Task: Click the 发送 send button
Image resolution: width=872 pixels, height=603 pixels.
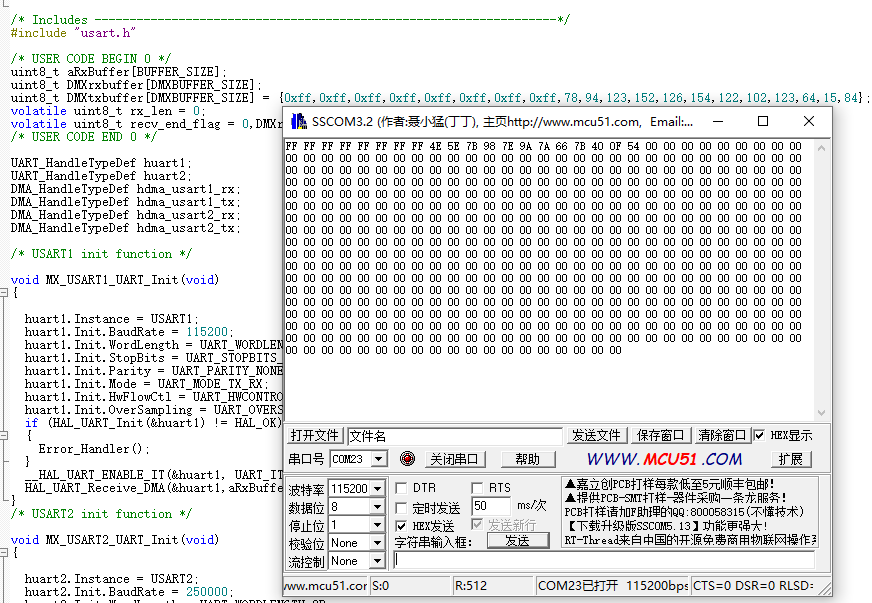Action: click(518, 541)
